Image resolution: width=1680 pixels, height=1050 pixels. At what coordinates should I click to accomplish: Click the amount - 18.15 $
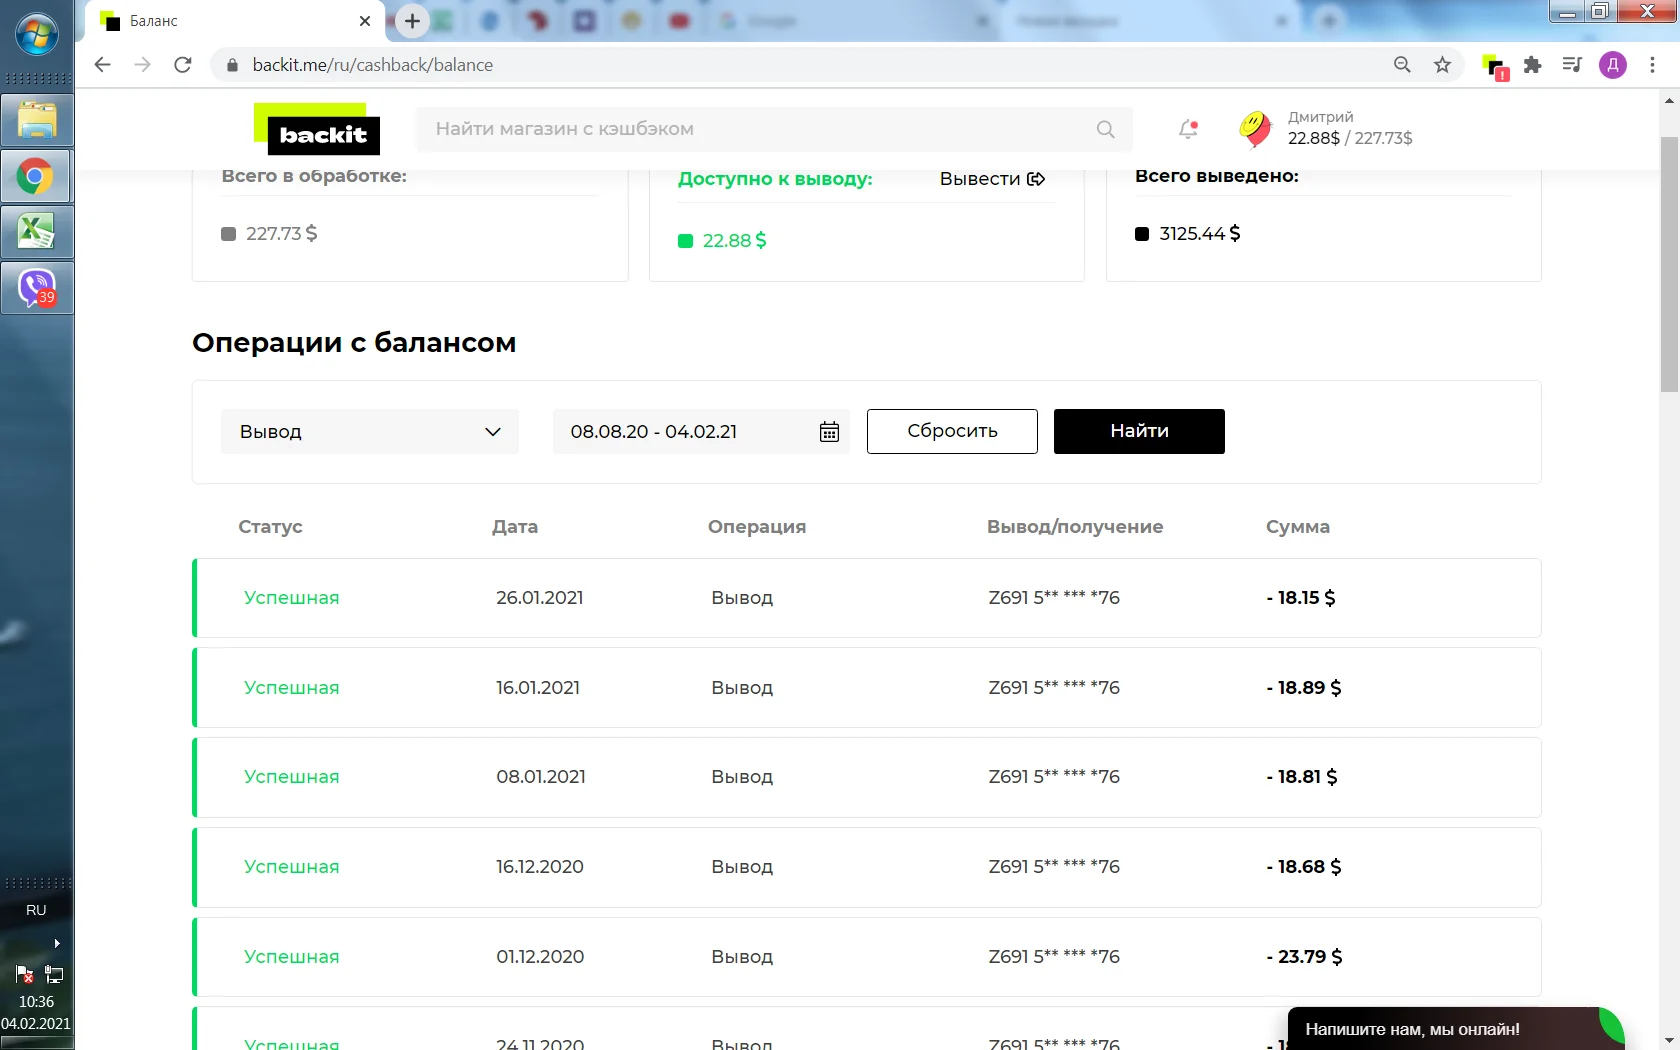point(1301,598)
